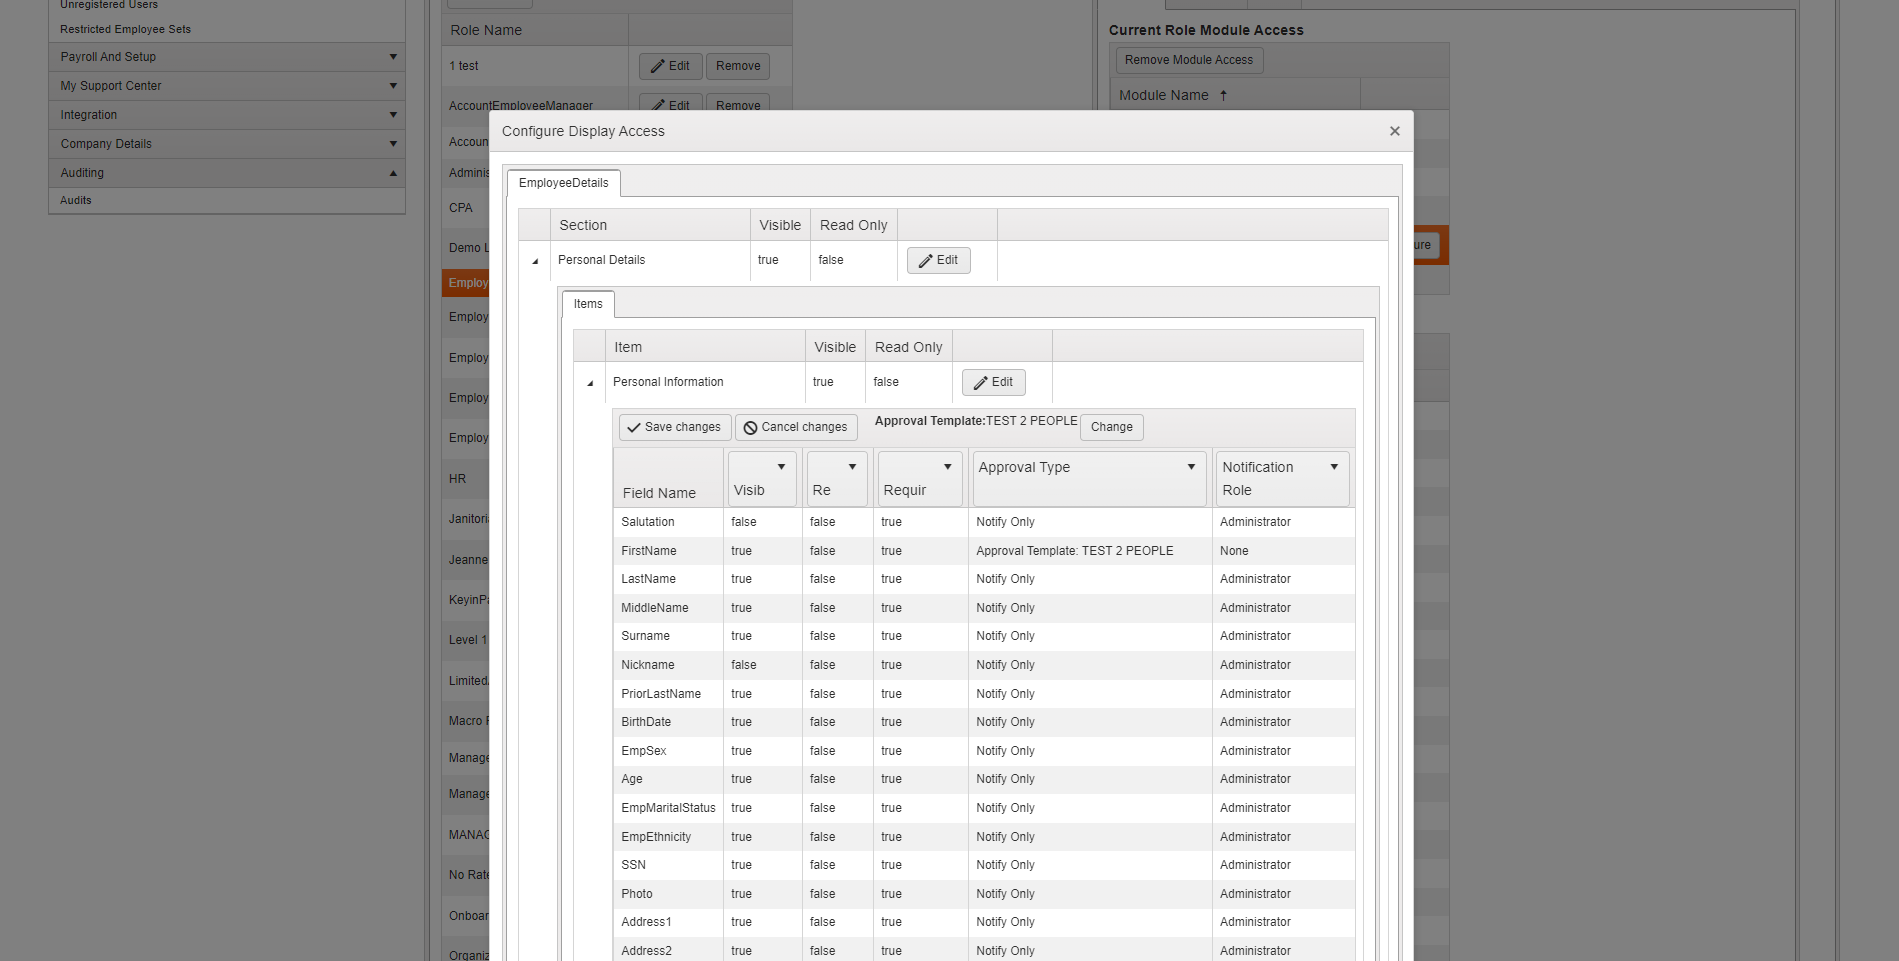
Task: Save changes to field settings
Action: (x=675, y=427)
